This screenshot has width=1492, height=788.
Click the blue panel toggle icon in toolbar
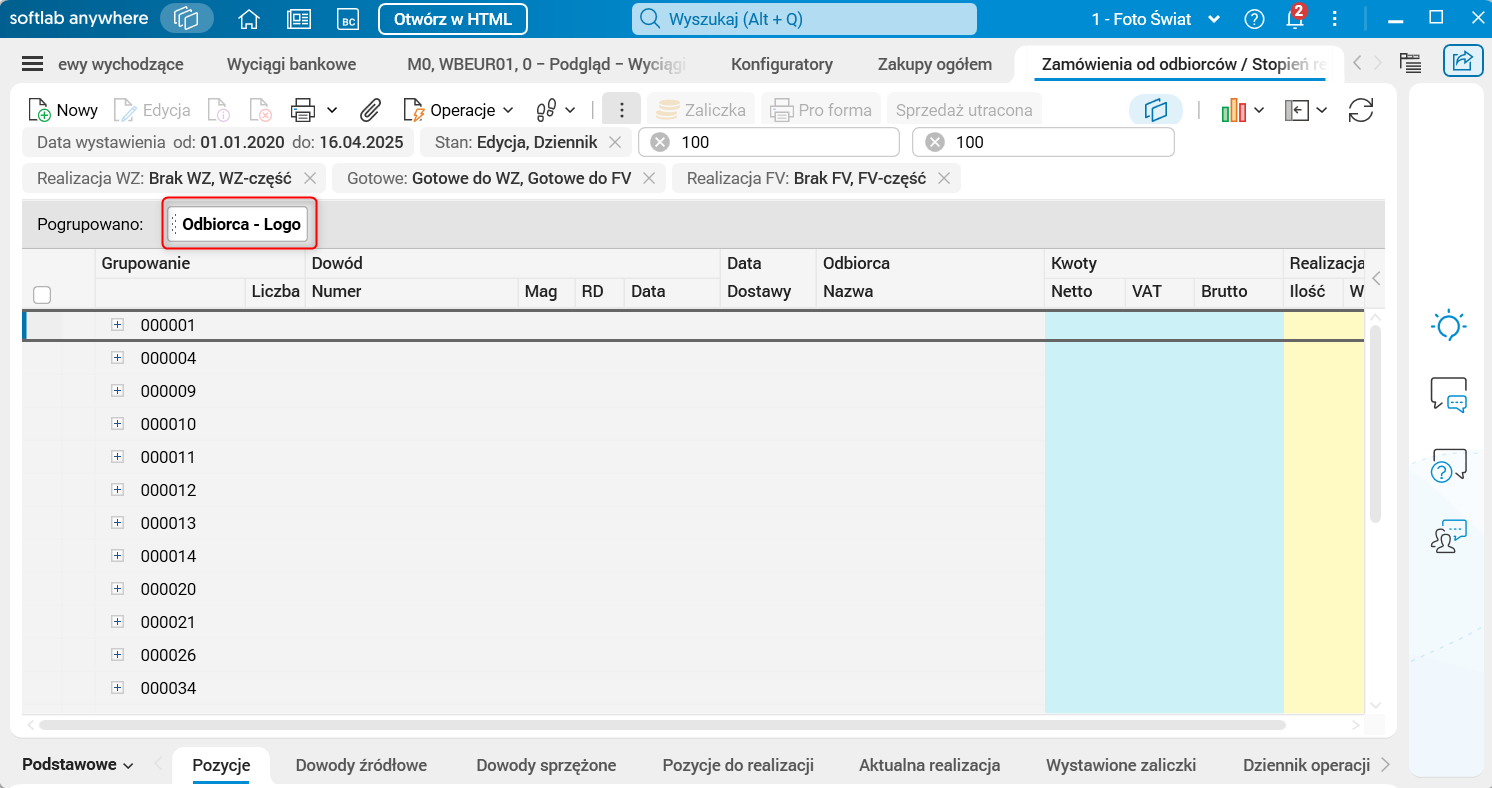click(1156, 110)
